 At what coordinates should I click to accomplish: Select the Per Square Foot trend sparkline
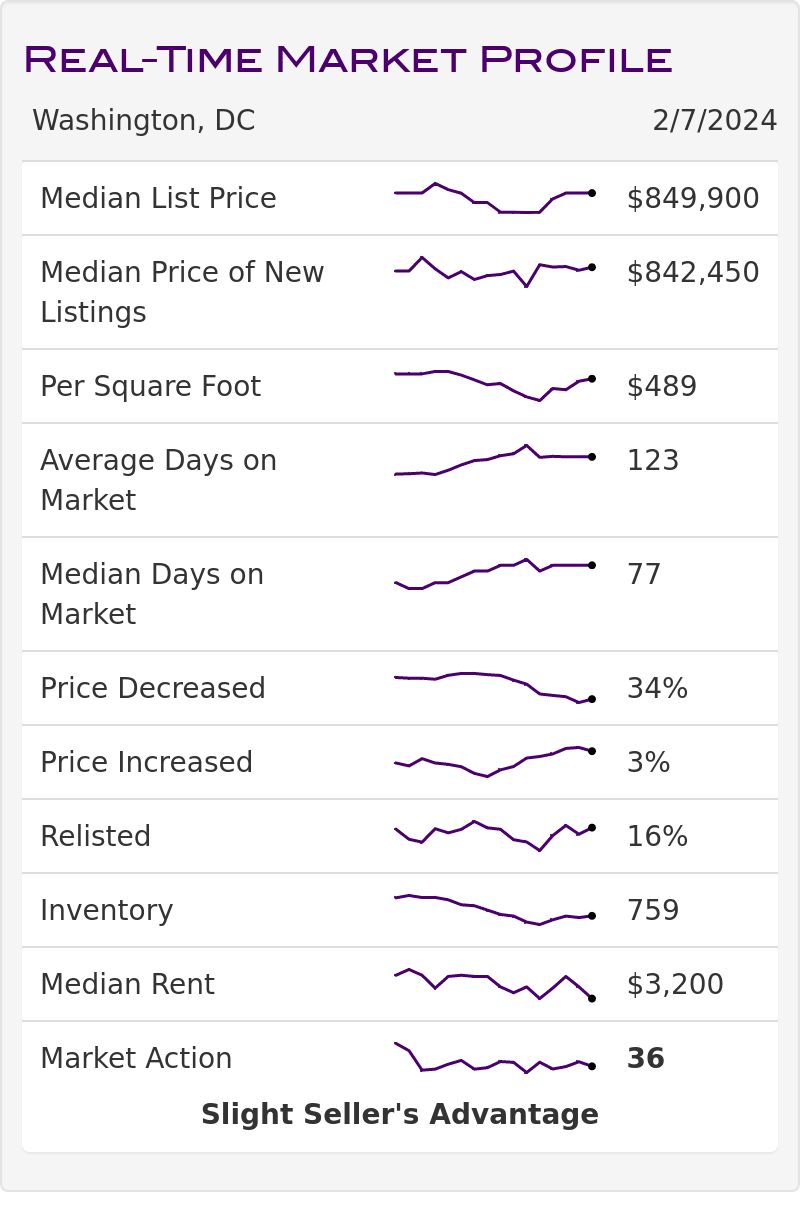click(x=494, y=386)
